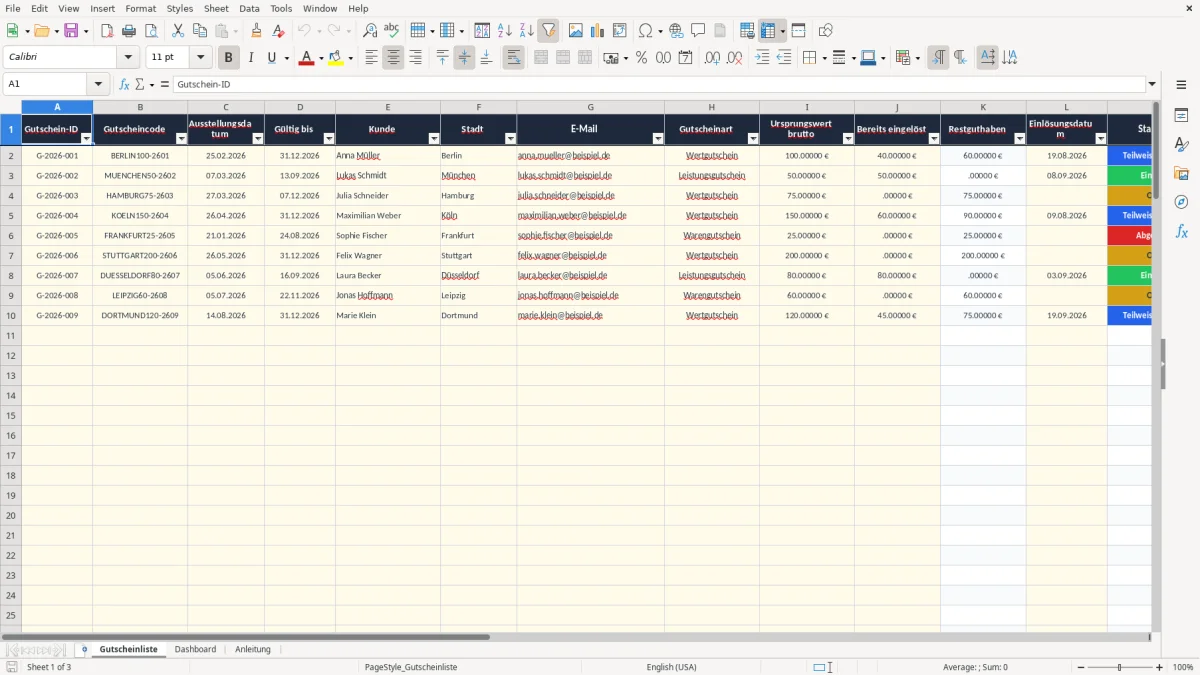Open Borders dropdown arrow
1200x675 pixels.
point(823,58)
